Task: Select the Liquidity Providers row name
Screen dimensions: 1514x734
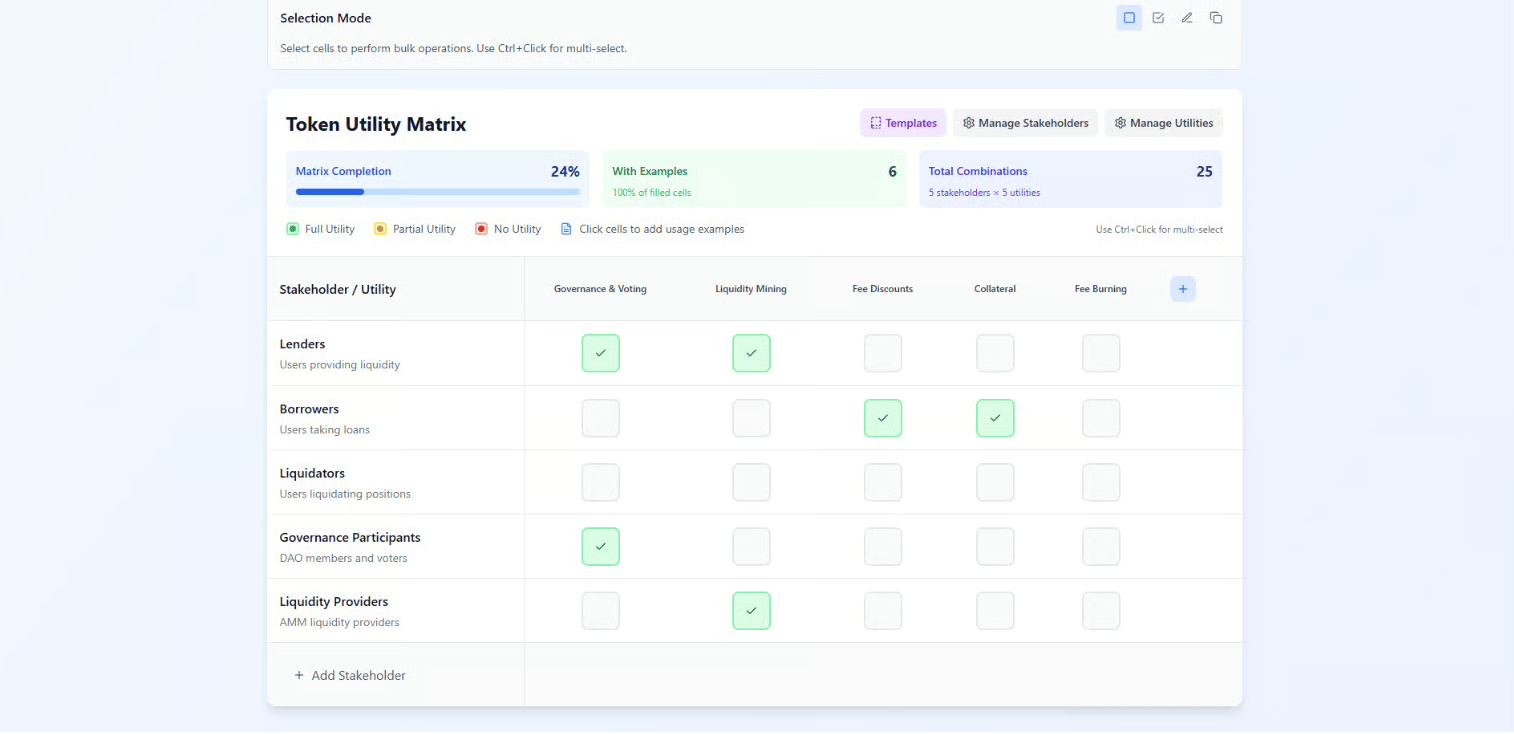Action: (x=334, y=602)
